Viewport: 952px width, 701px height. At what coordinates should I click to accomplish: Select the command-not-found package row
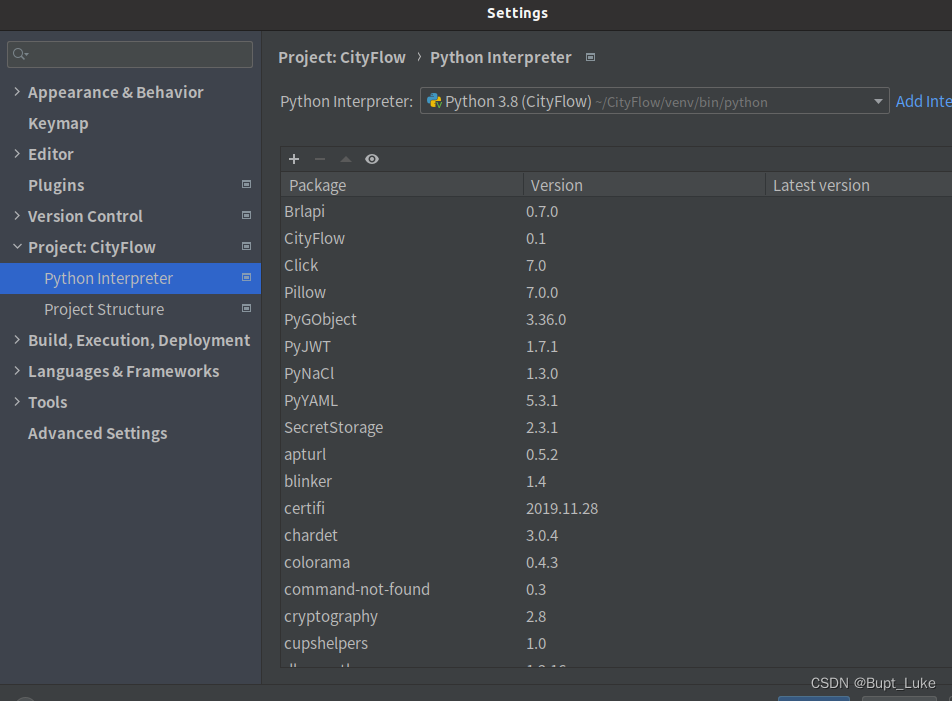pyautogui.click(x=616, y=589)
